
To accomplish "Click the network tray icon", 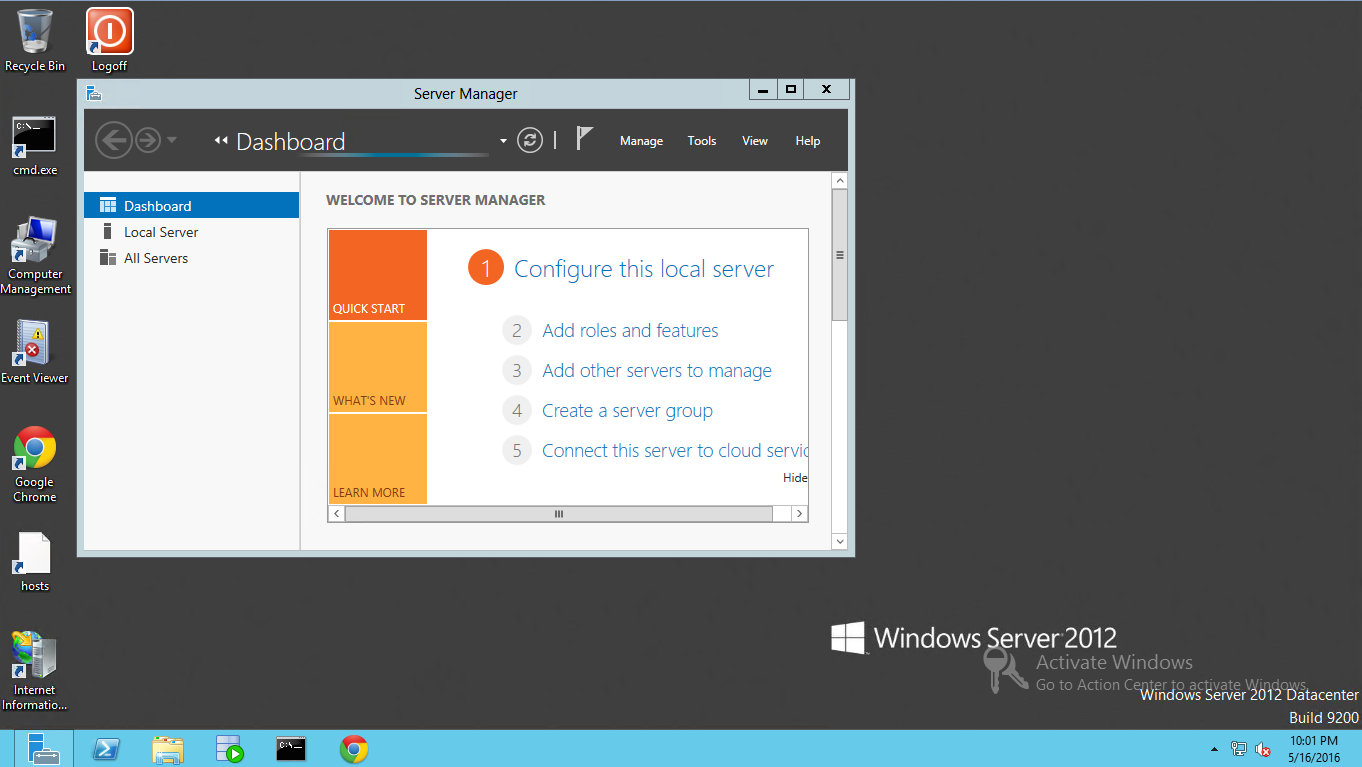I will pyautogui.click(x=1239, y=749).
